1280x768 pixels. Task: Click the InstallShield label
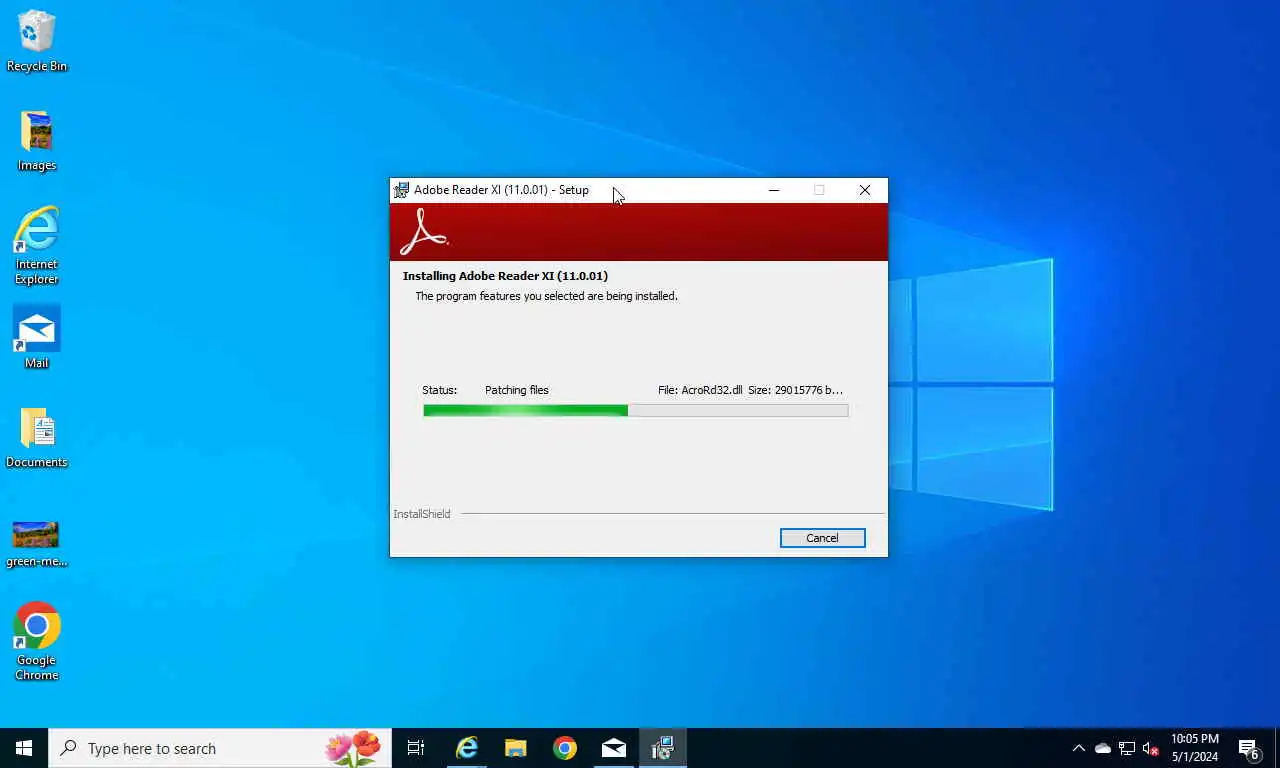click(x=422, y=514)
